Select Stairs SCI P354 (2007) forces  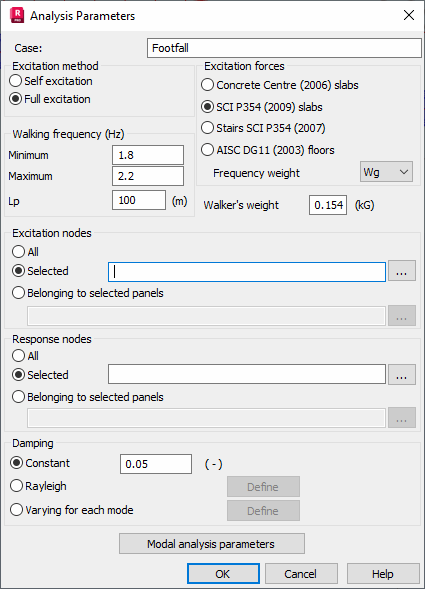(x=263, y=128)
